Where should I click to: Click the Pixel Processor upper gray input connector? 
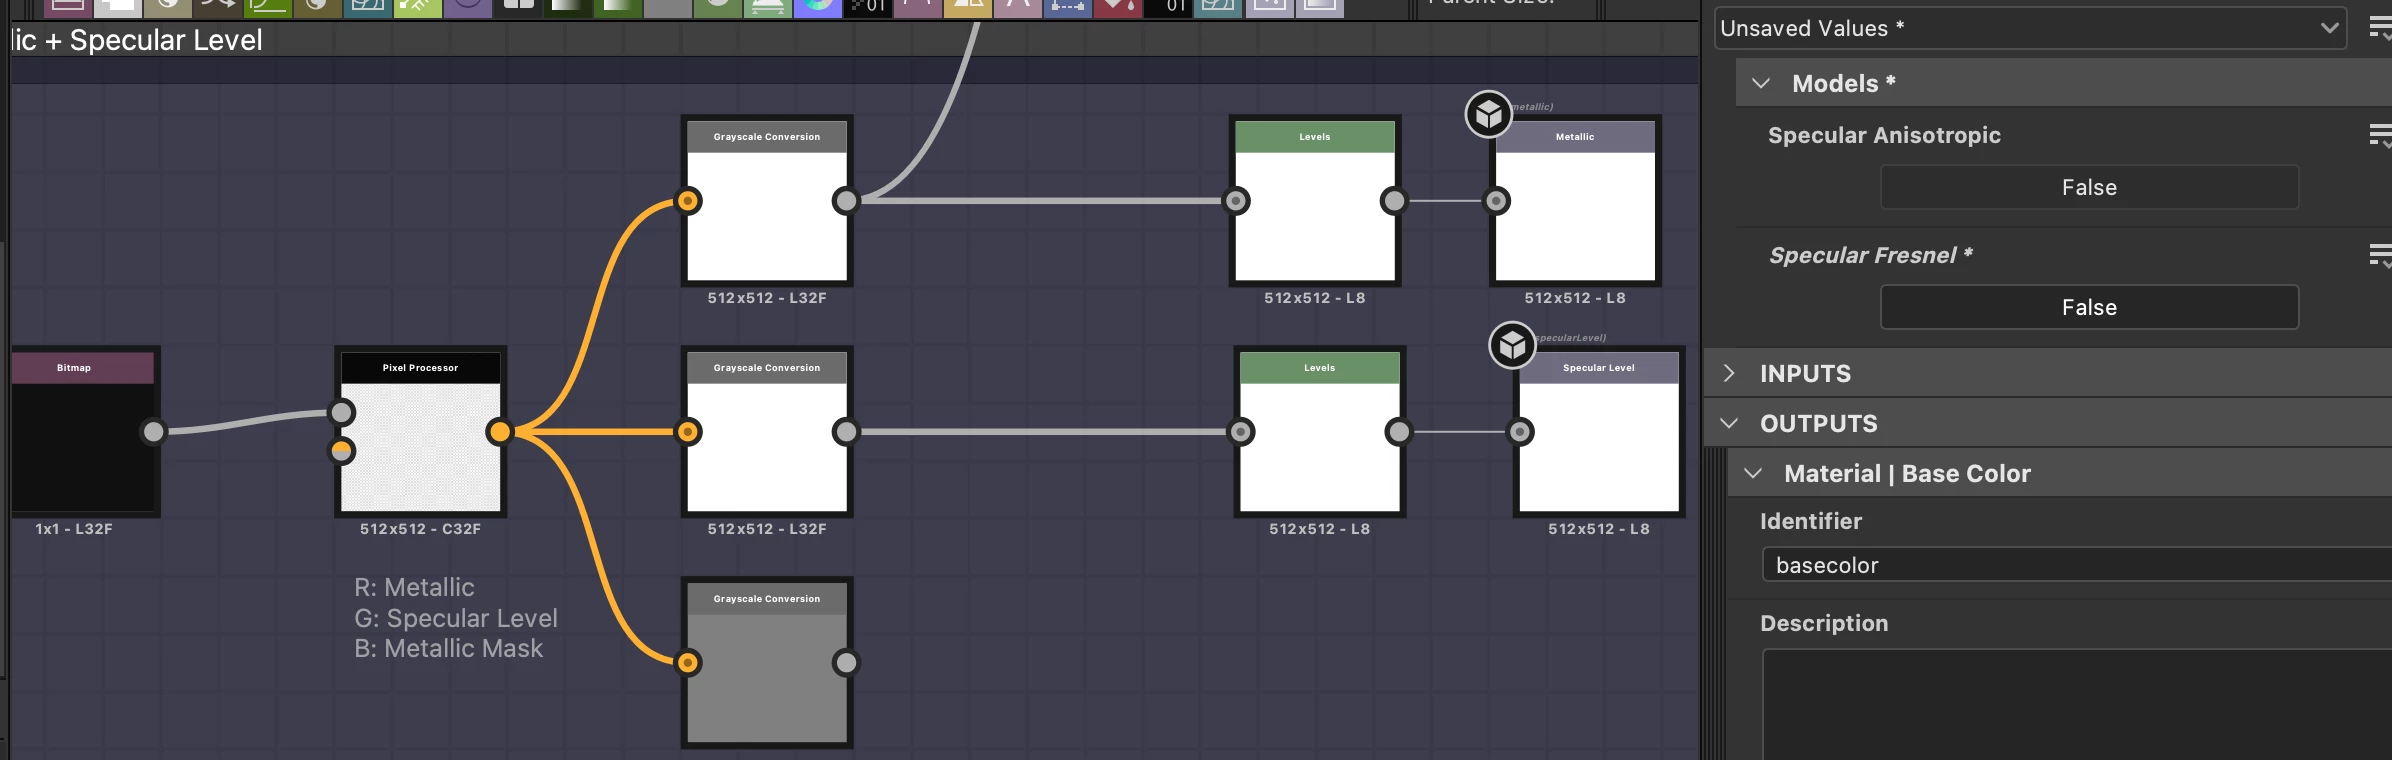pos(342,412)
